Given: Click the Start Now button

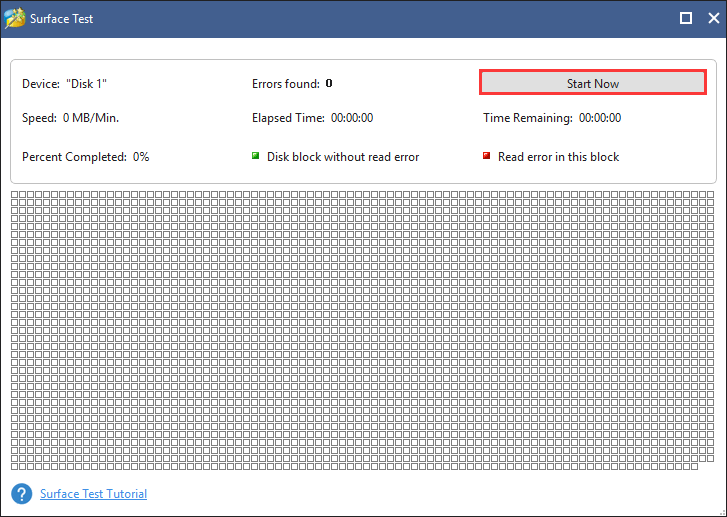Looking at the screenshot, I should [593, 83].
